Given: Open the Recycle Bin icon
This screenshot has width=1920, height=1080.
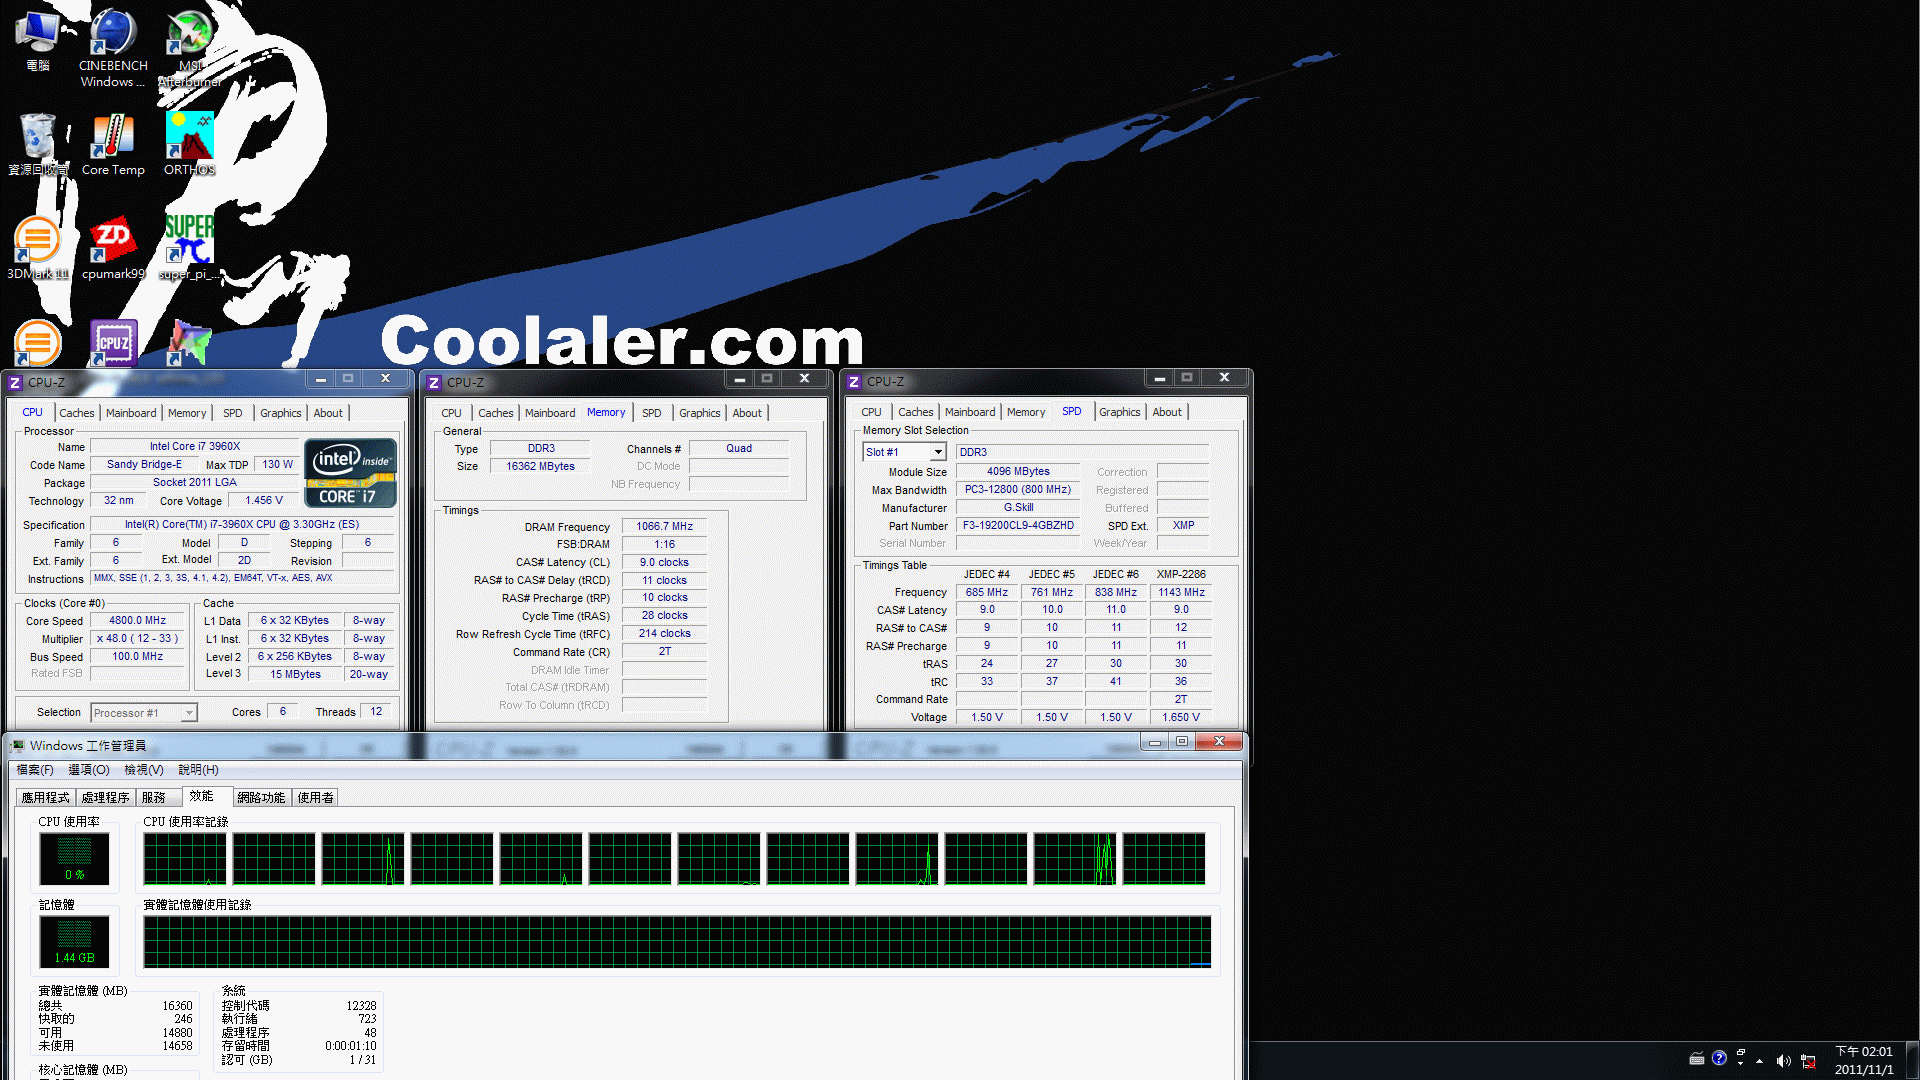Looking at the screenshot, I should (x=38, y=145).
